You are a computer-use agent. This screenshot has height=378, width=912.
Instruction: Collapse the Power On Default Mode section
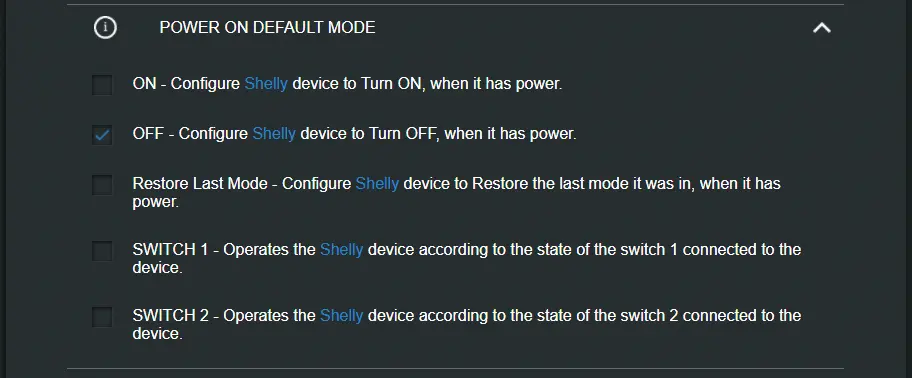822,27
